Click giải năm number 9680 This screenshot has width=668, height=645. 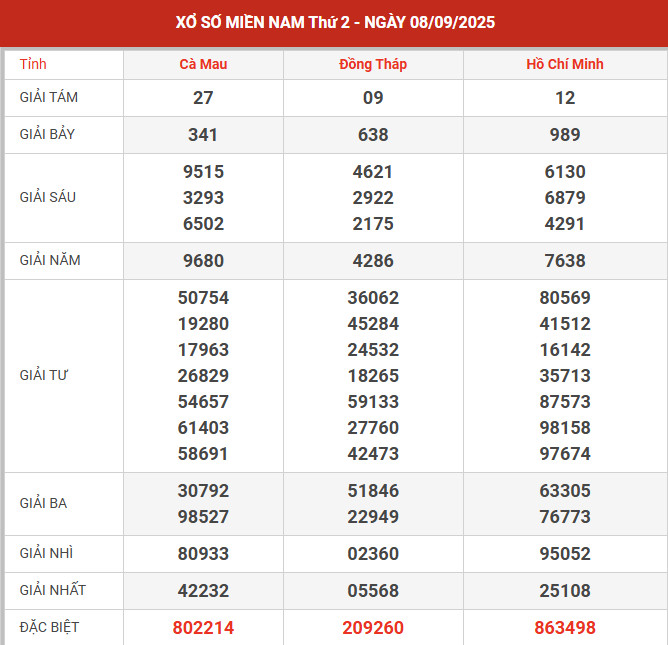tap(203, 261)
